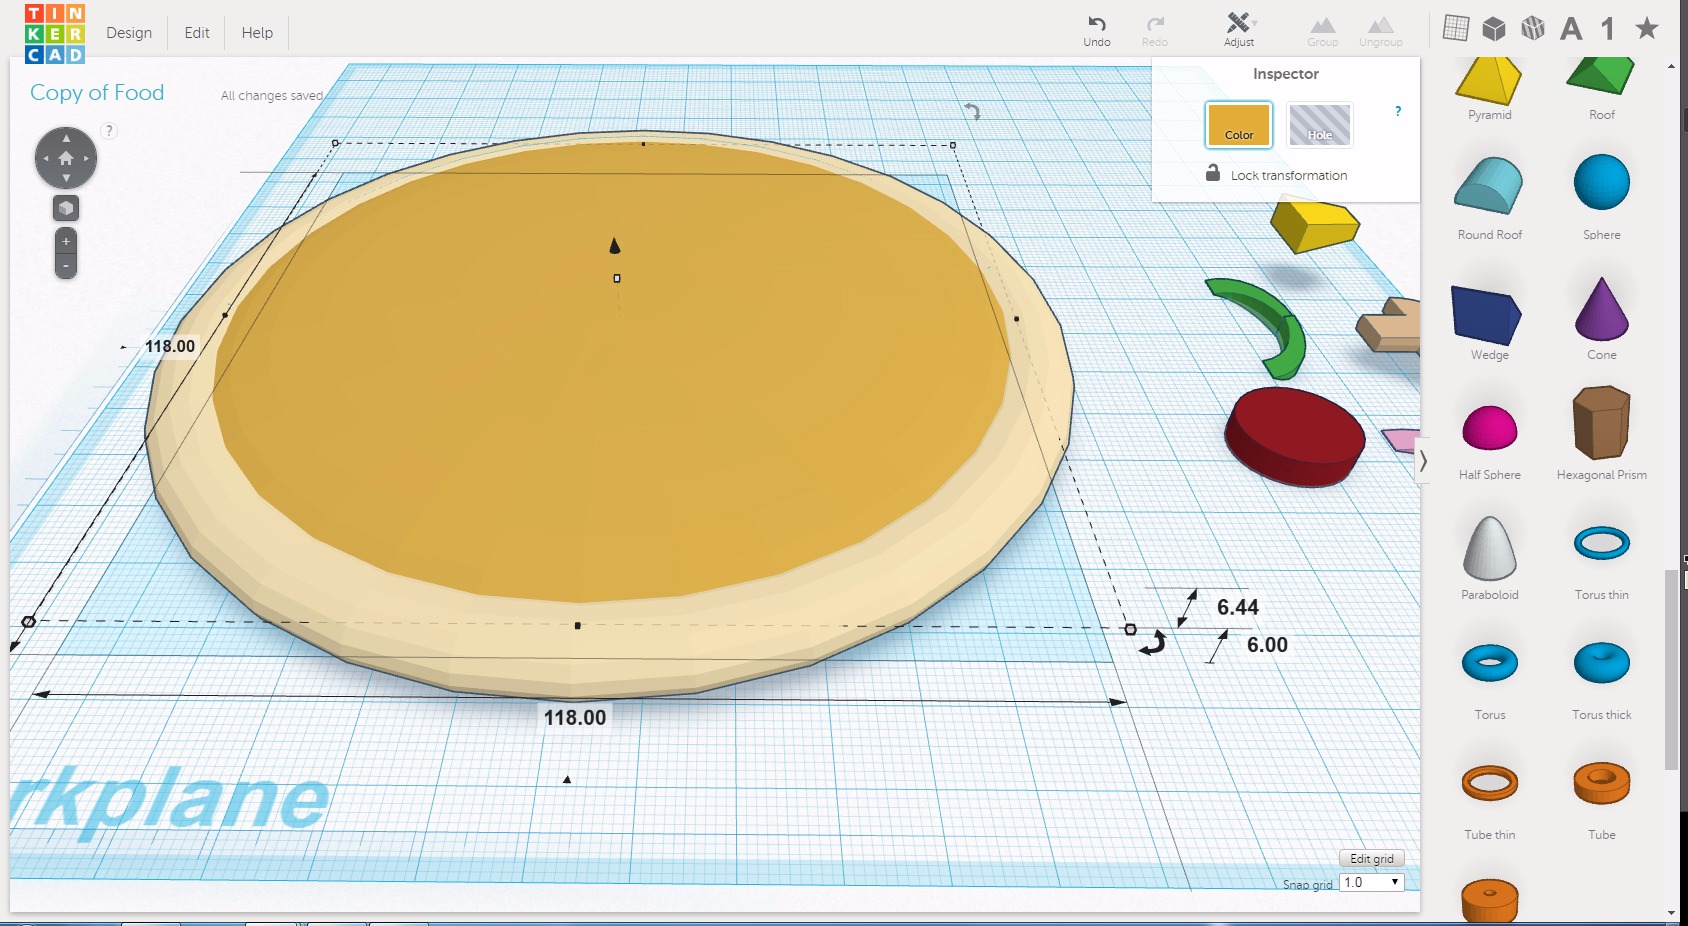Select the solid cube shapes icon

click(1494, 28)
